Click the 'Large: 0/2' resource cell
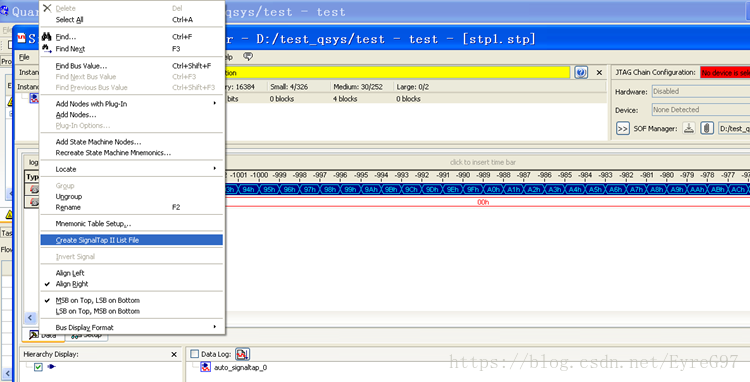The width and height of the screenshot is (750, 382). coord(413,87)
